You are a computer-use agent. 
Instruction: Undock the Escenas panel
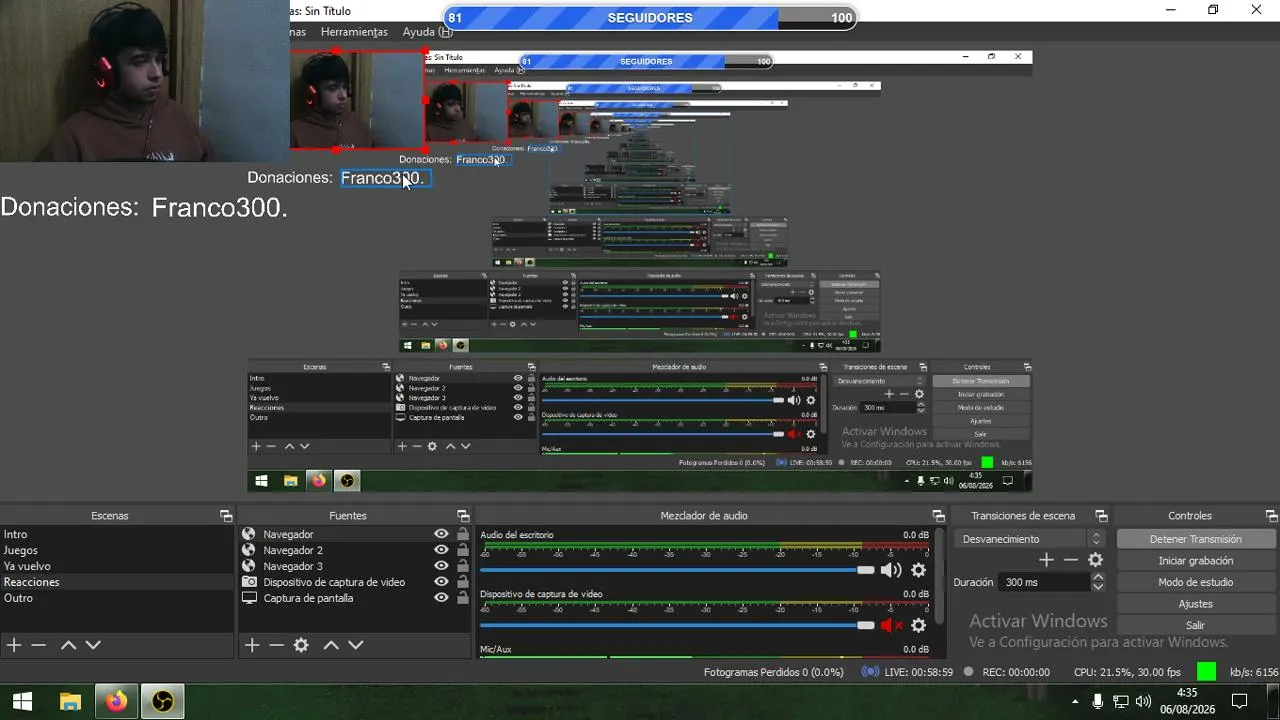pos(226,516)
